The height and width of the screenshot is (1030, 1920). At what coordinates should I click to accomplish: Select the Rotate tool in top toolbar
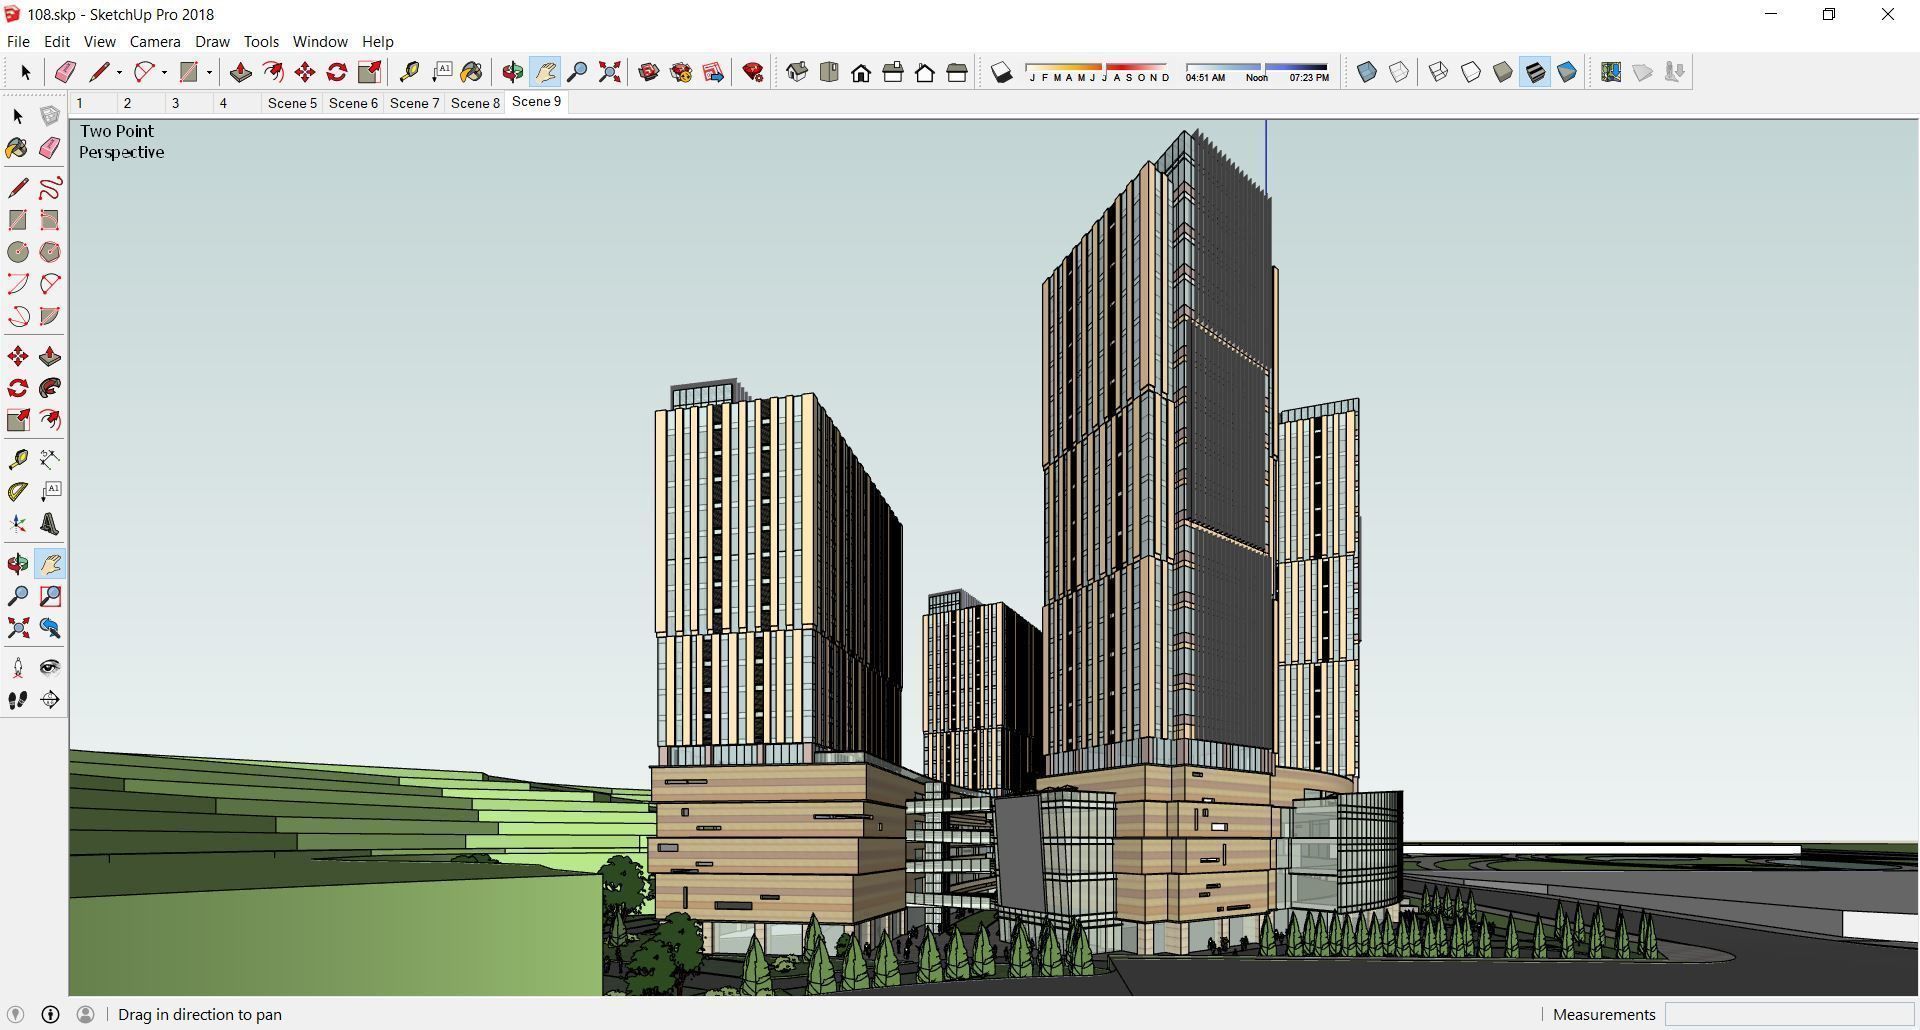click(x=337, y=72)
